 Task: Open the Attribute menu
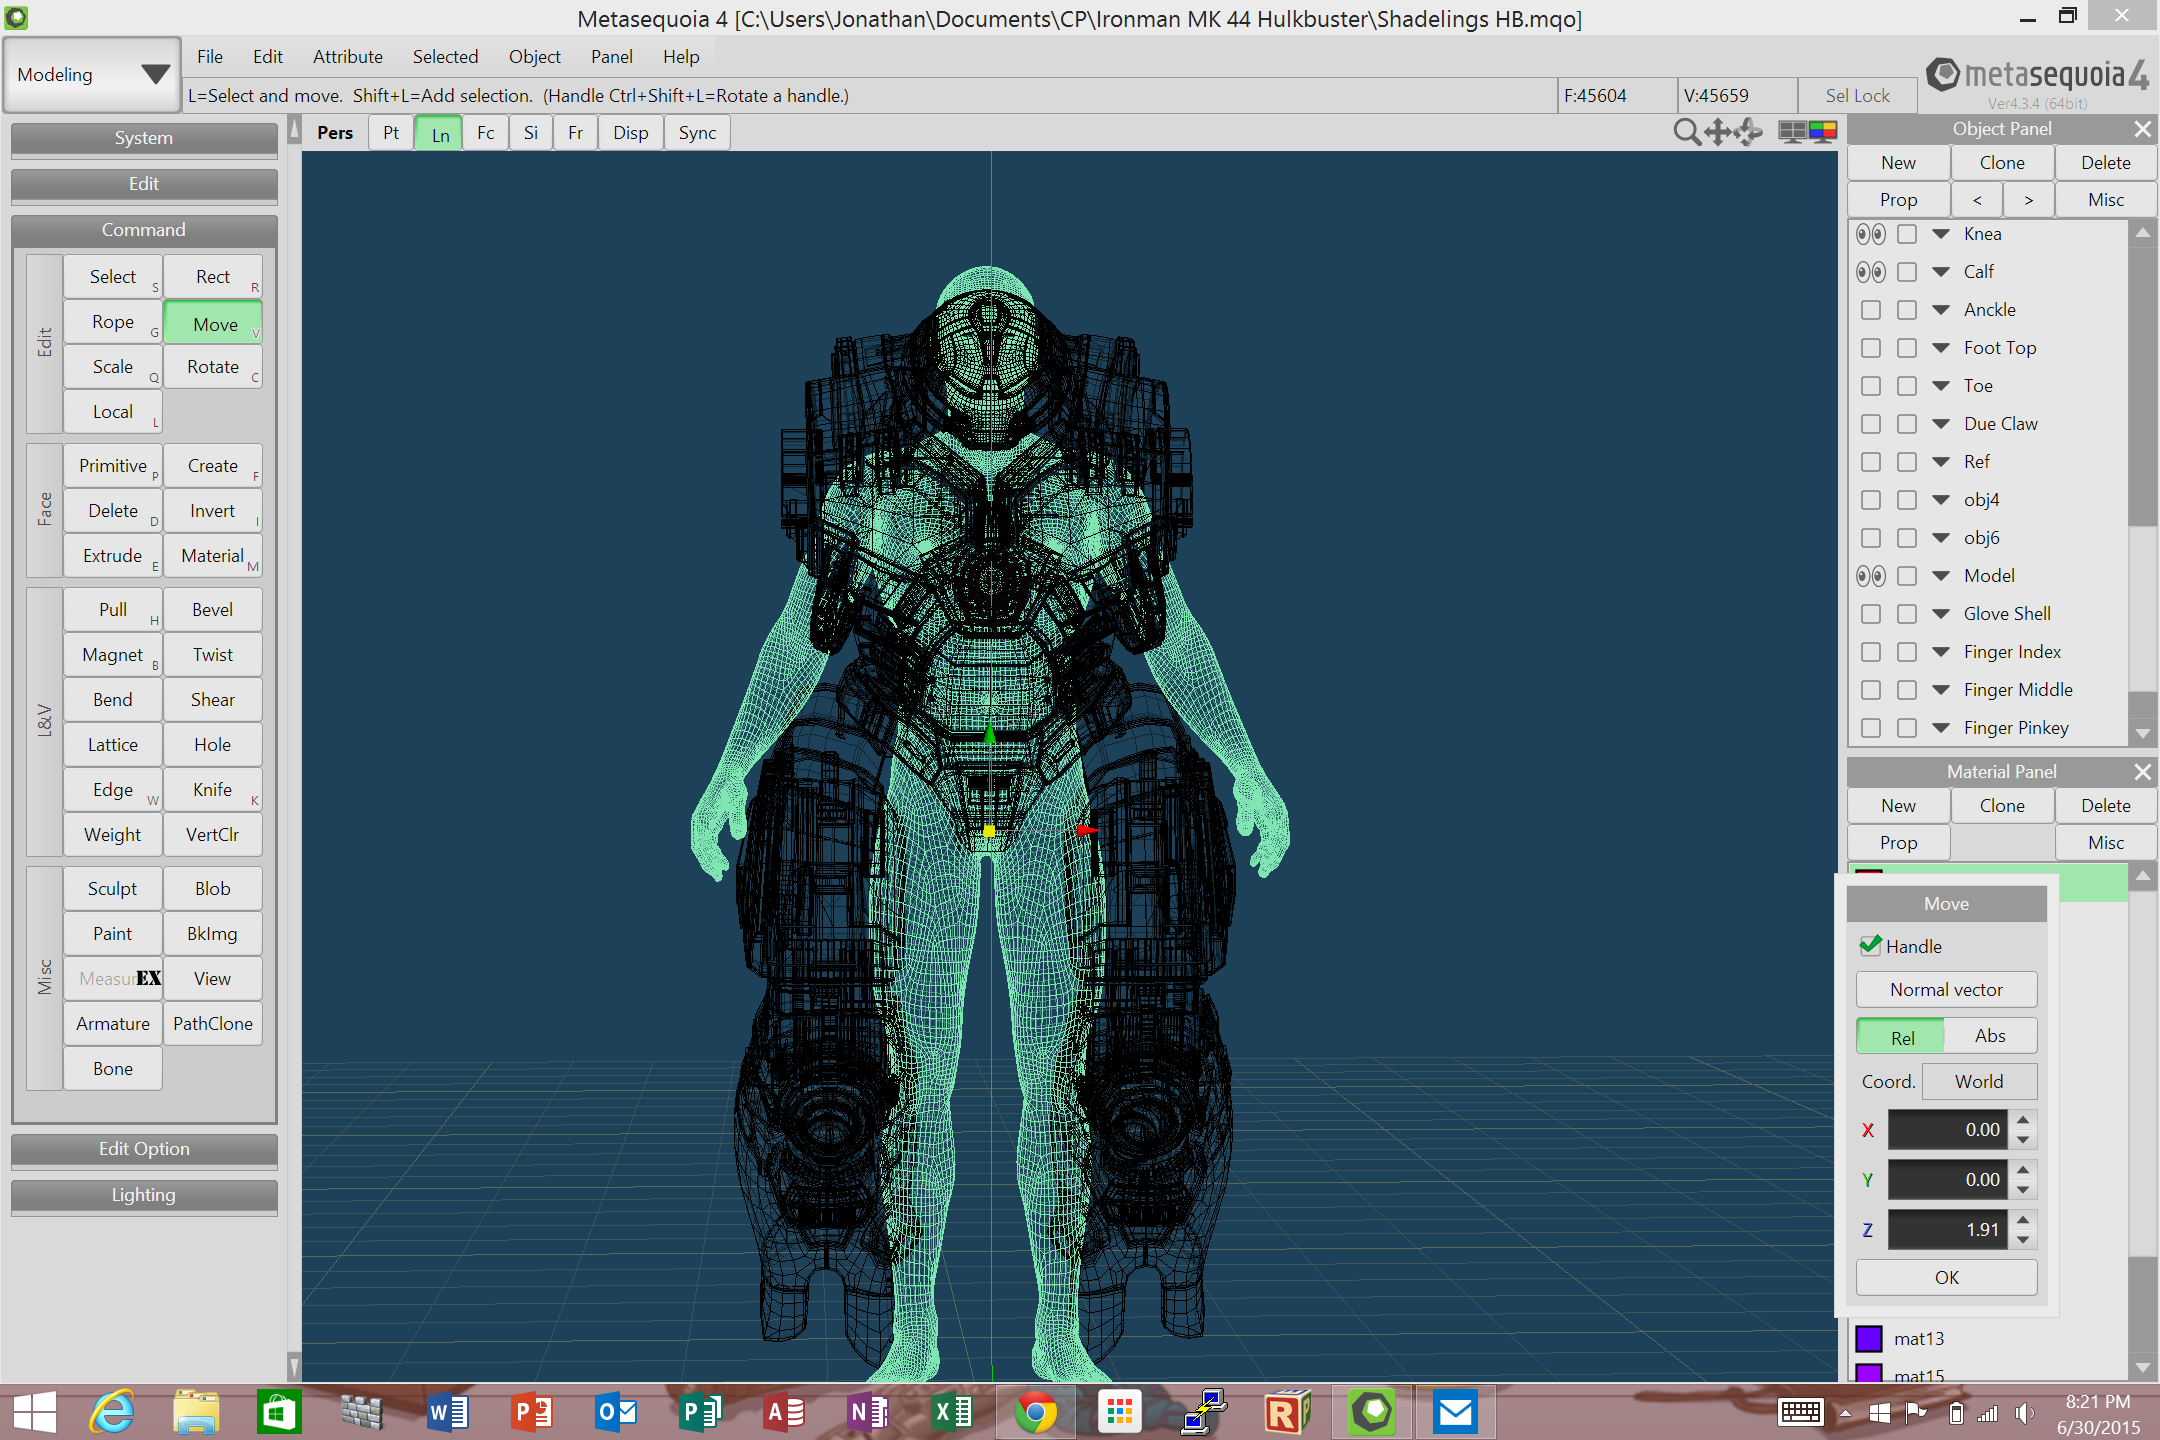348,57
